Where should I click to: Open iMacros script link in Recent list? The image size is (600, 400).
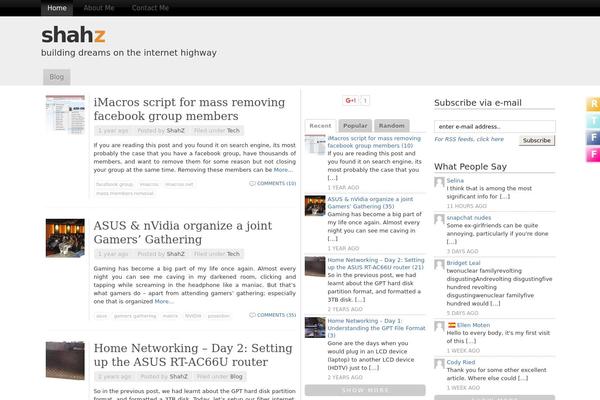(x=374, y=142)
